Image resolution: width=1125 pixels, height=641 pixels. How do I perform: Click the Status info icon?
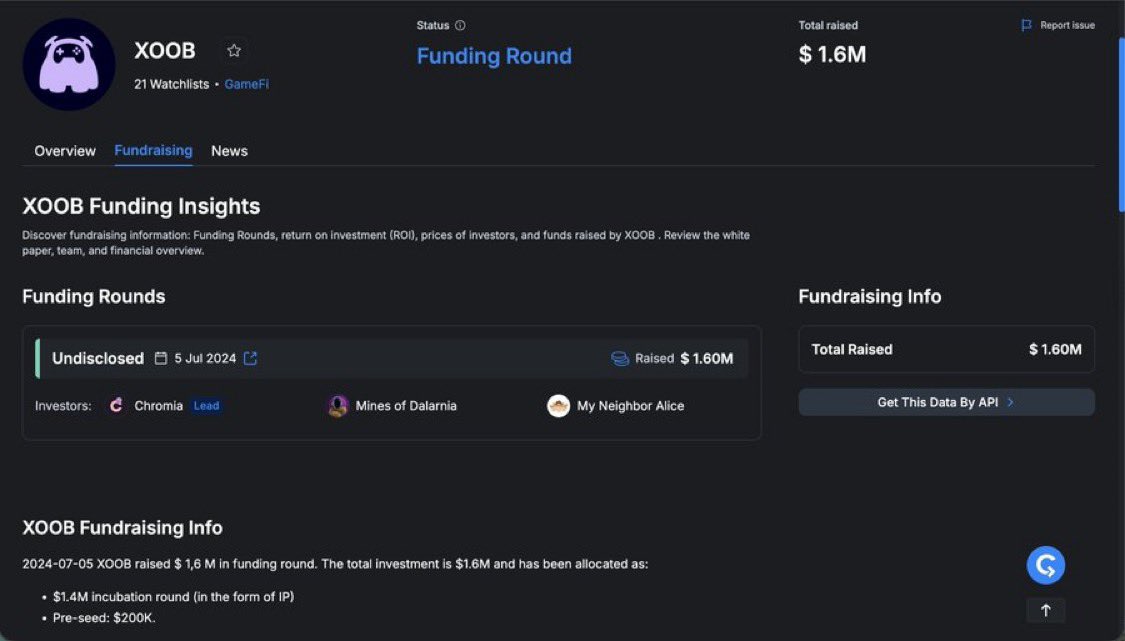click(x=460, y=25)
